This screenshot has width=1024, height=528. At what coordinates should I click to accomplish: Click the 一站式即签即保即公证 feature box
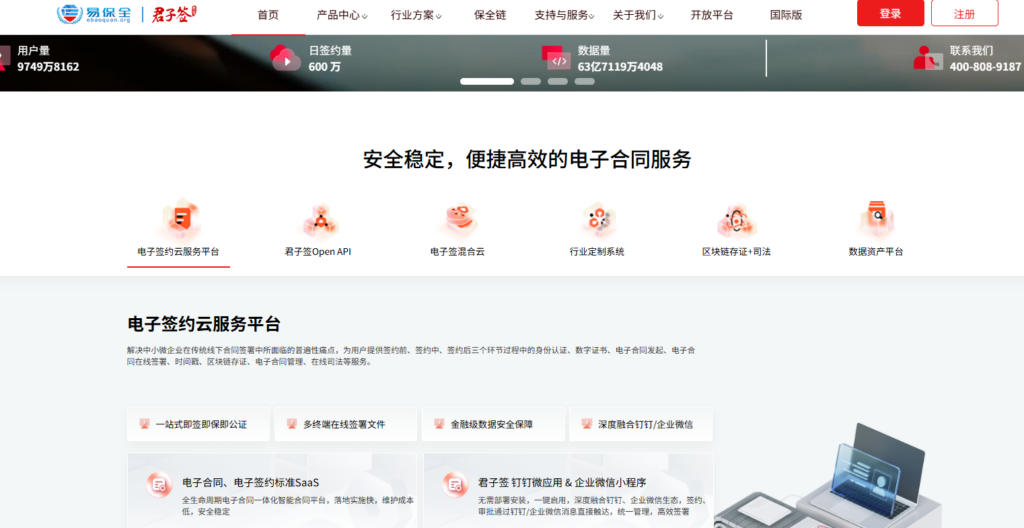198,424
